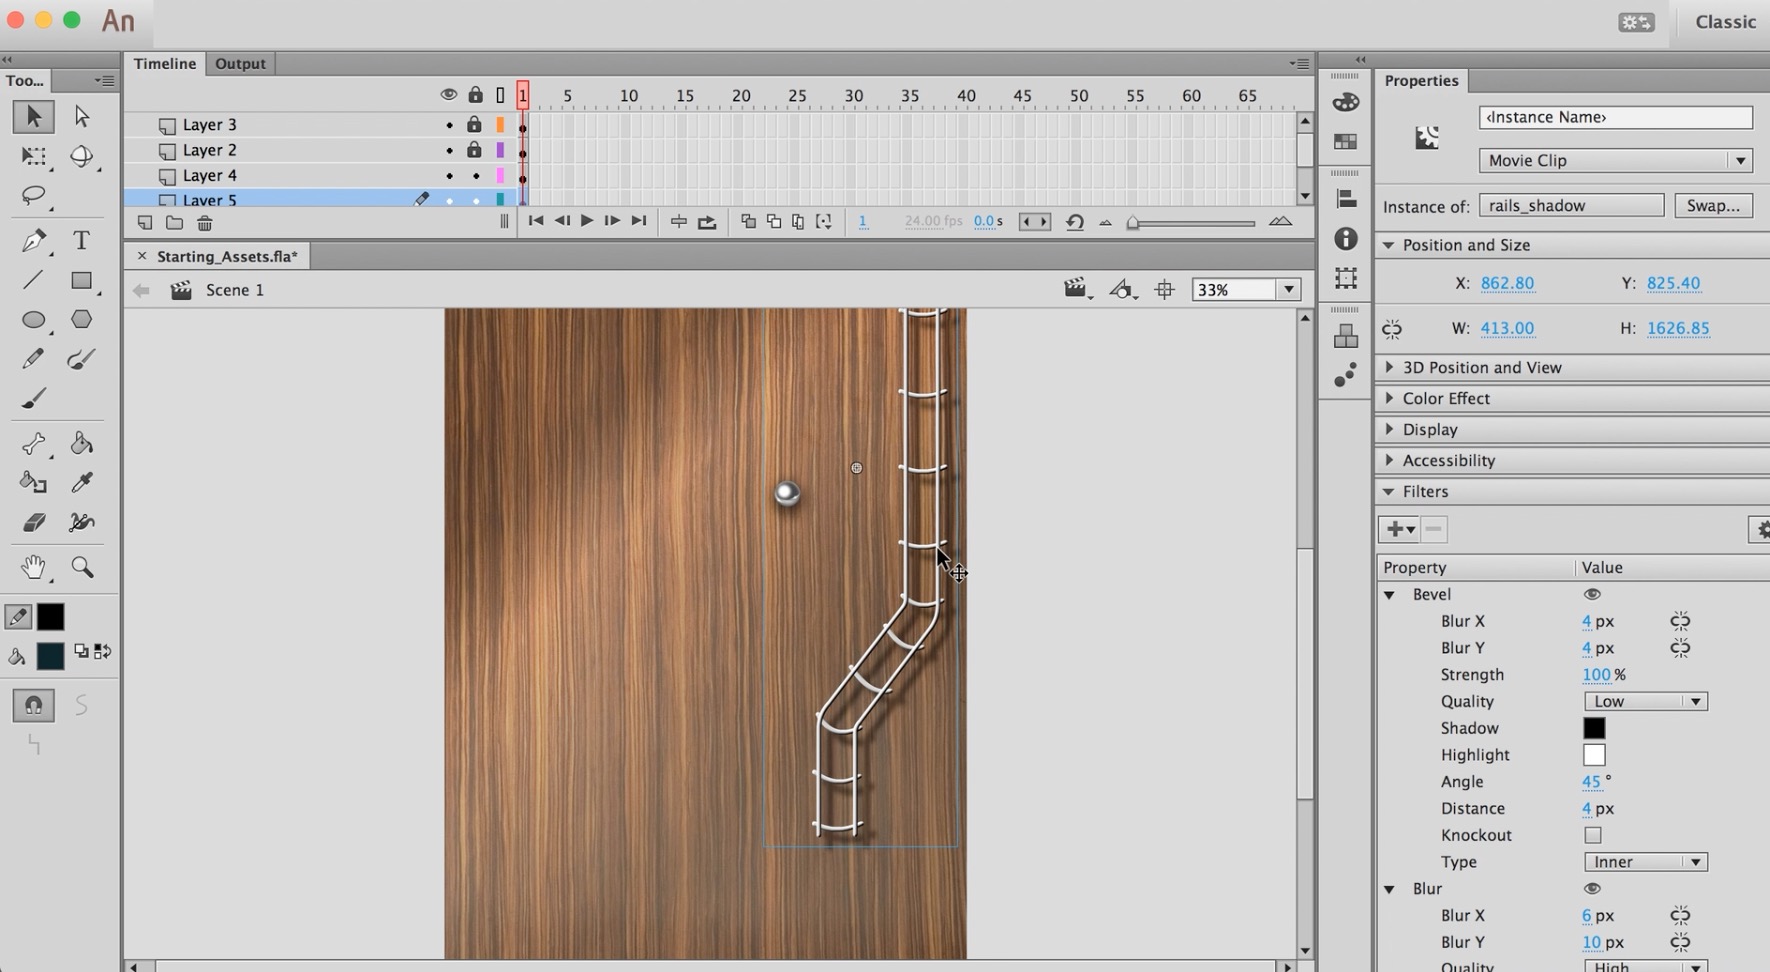Toggle Bevel filter visibility eye
The image size is (1770, 972).
1592,594
